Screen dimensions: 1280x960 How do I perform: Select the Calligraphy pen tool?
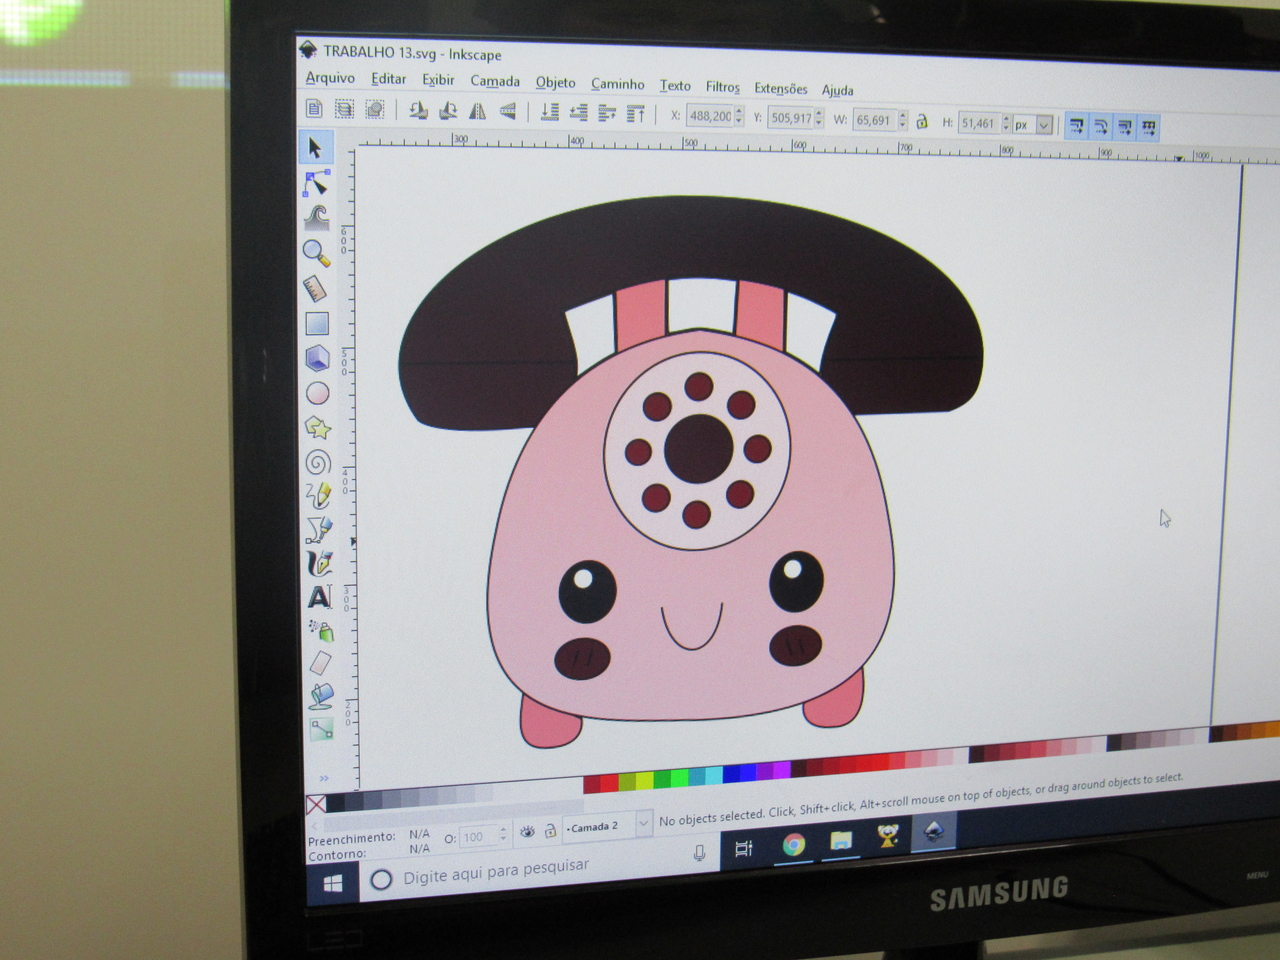point(319,563)
